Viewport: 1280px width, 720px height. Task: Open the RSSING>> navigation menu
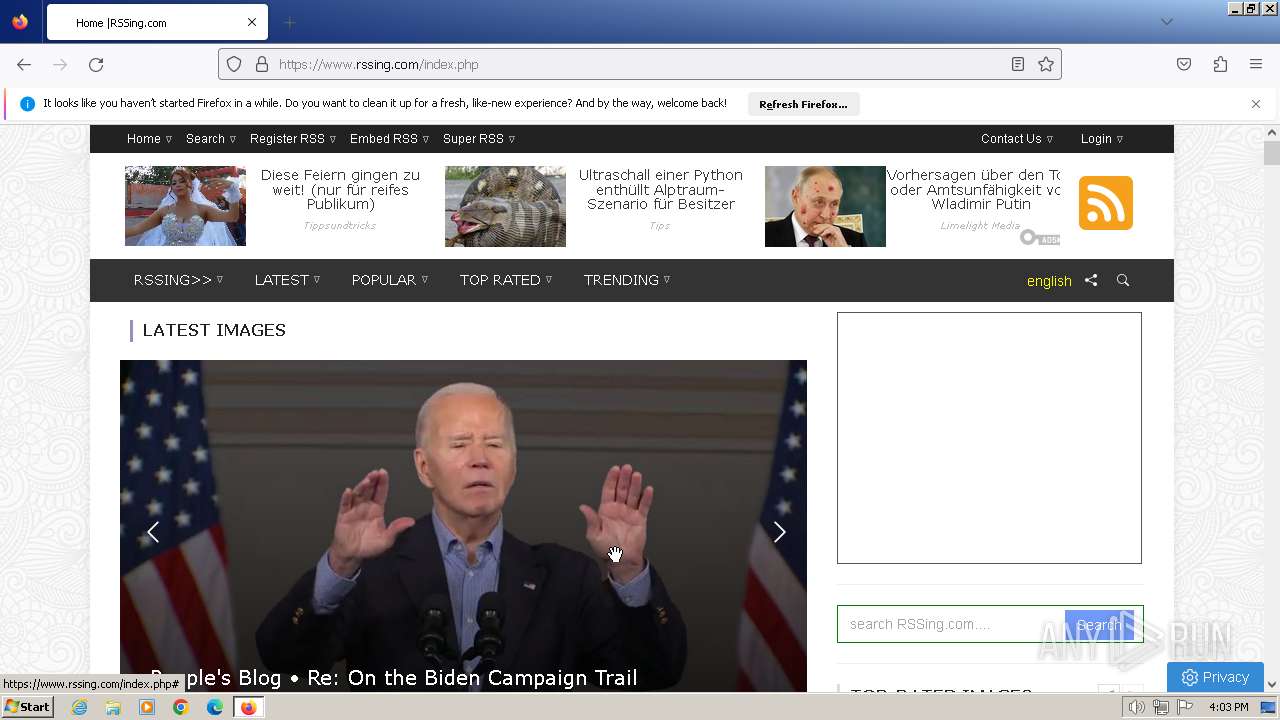point(178,280)
